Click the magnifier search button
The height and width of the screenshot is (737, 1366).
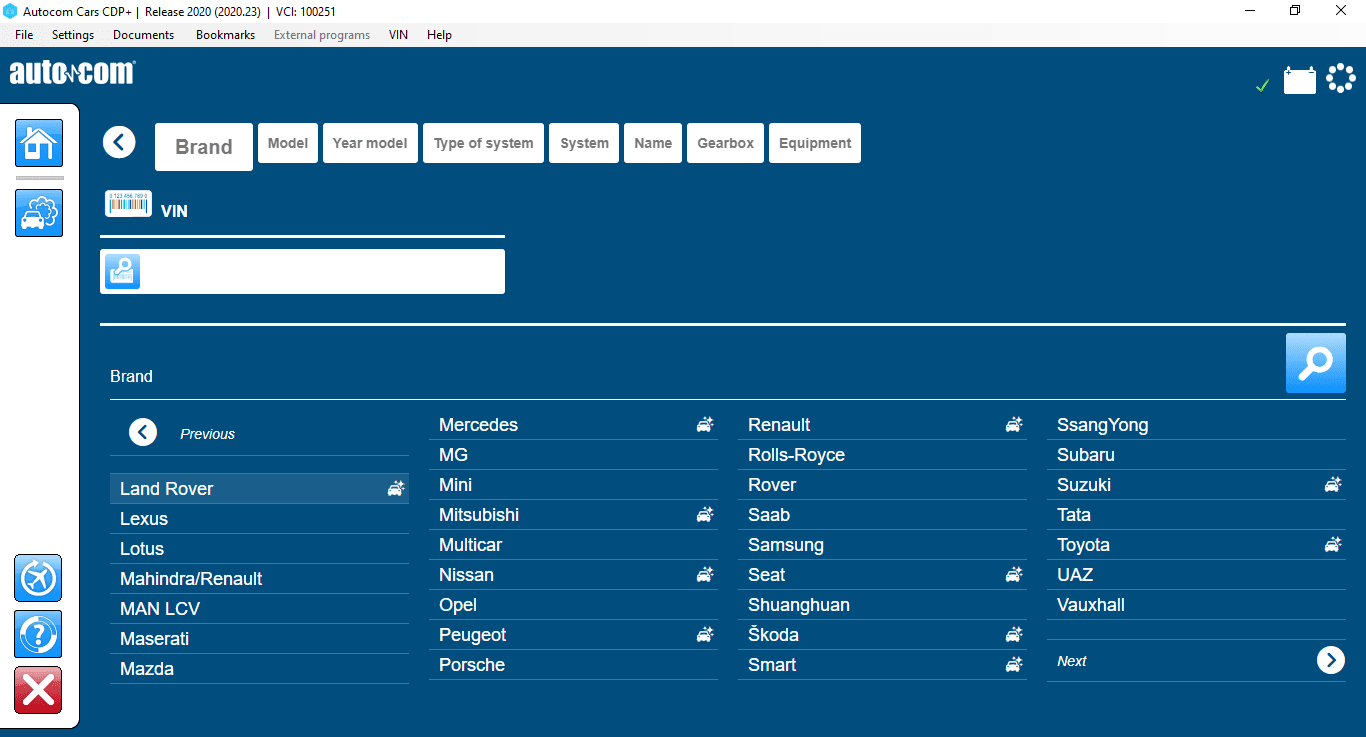[1315, 363]
